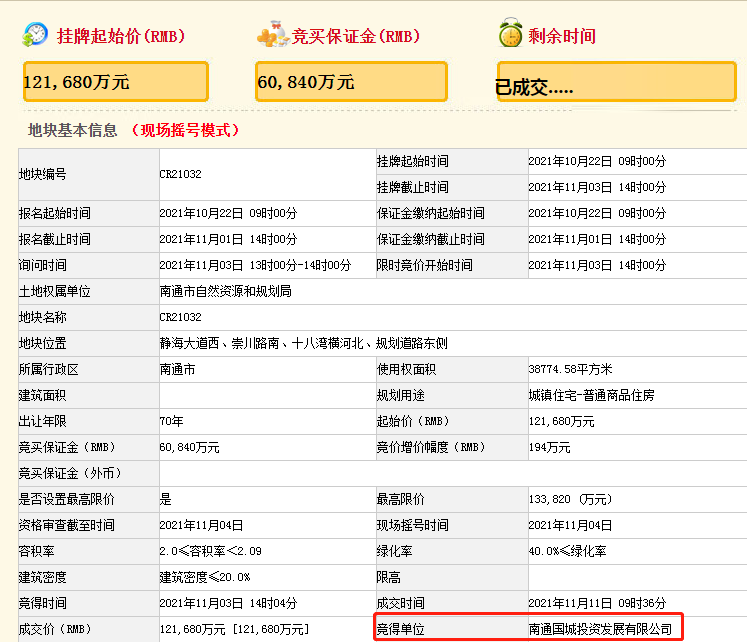The width and height of the screenshot is (747, 642).
Task: Click the 询问时间 value 13时00分-14时00分
Action: (300, 265)
